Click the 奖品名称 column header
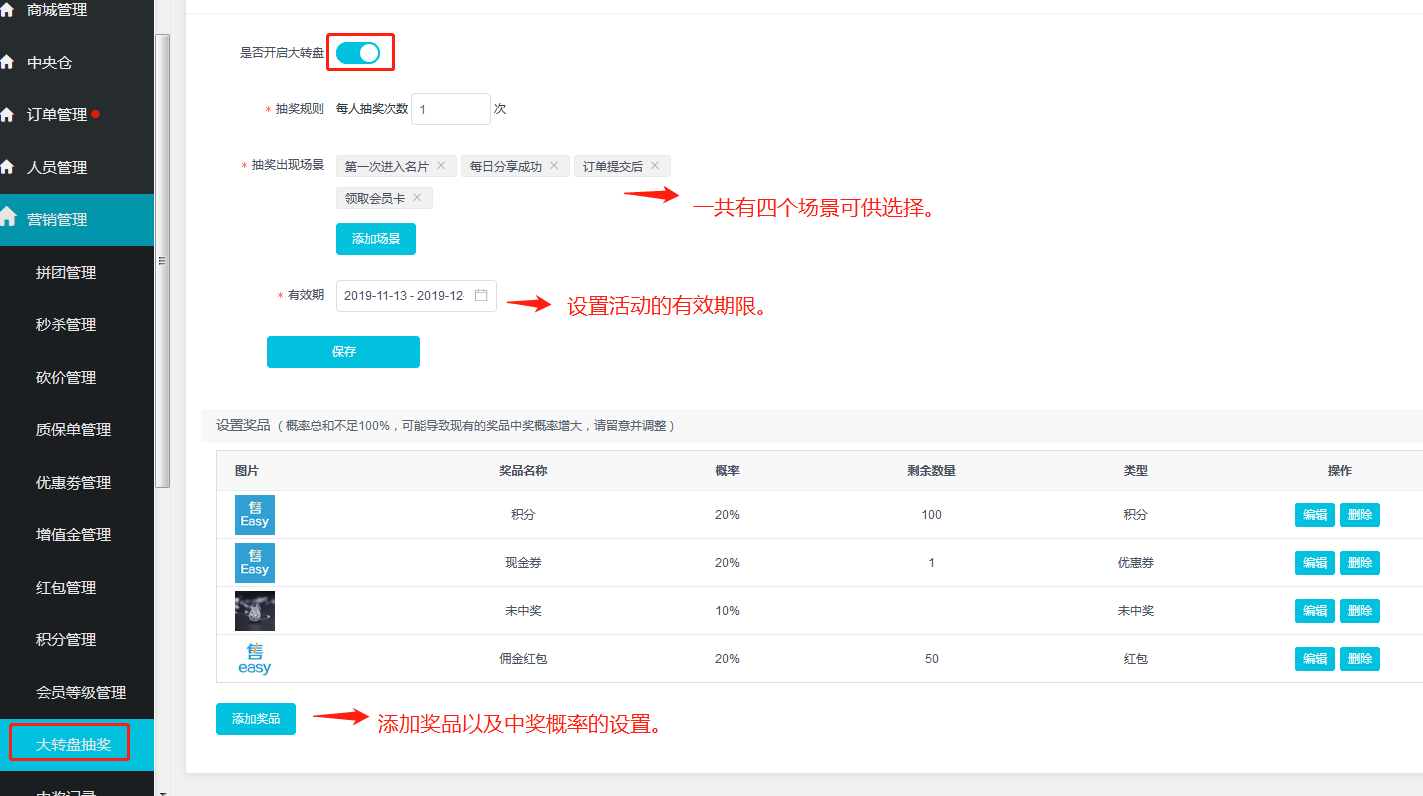Viewport: 1423px width, 796px height. point(523,471)
